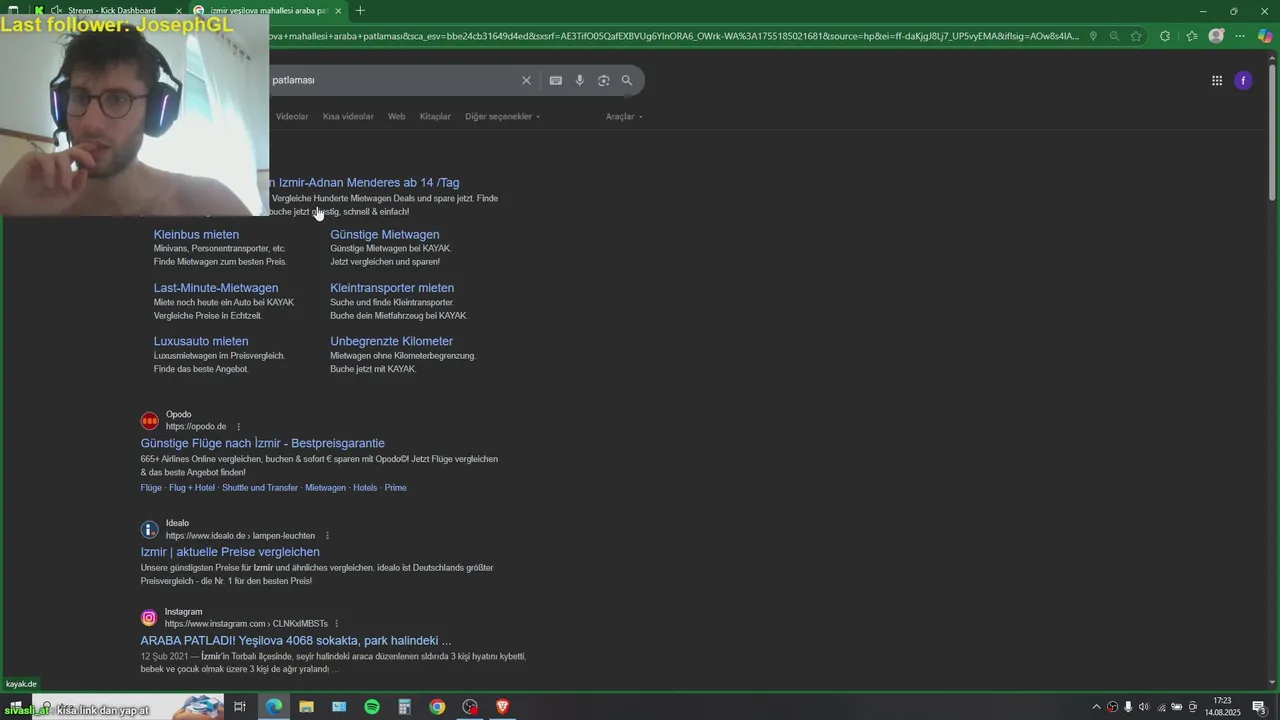The image size is (1280, 720).
Task: Show hidden system tray icons
Action: (x=1096, y=707)
